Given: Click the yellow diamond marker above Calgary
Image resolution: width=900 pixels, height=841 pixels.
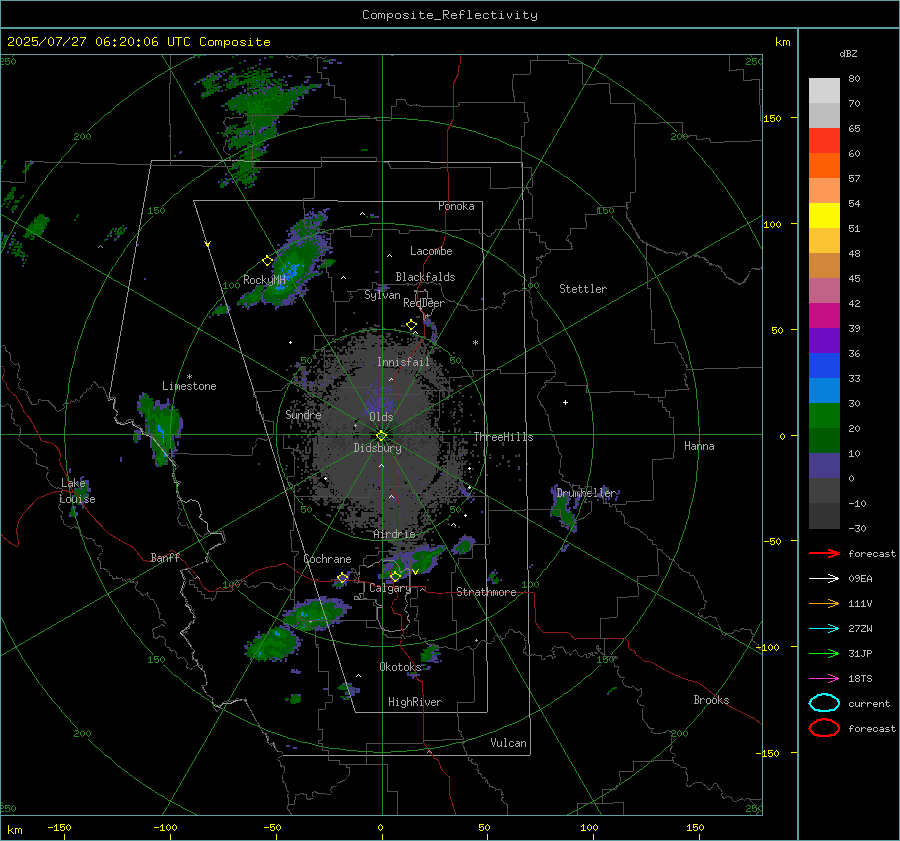Looking at the screenshot, I should [x=395, y=576].
